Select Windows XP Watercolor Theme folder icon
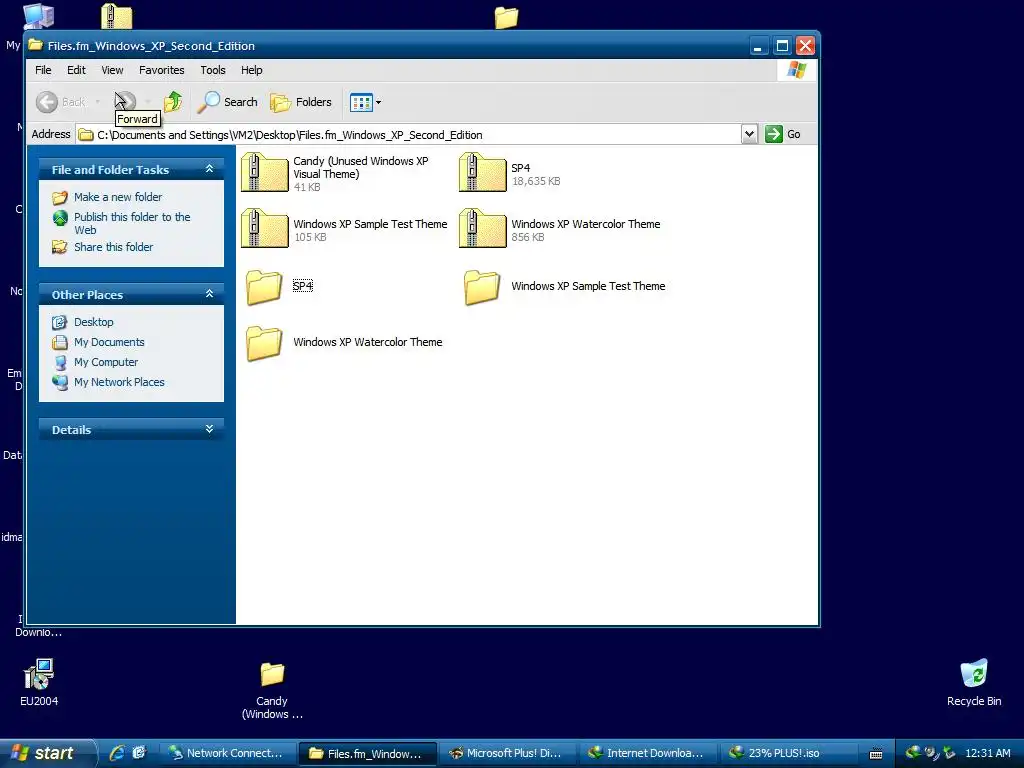 click(x=264, y=343)
